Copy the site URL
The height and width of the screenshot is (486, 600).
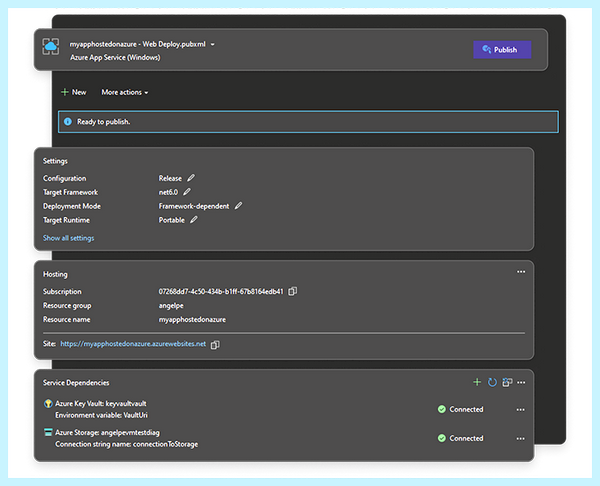215,344
